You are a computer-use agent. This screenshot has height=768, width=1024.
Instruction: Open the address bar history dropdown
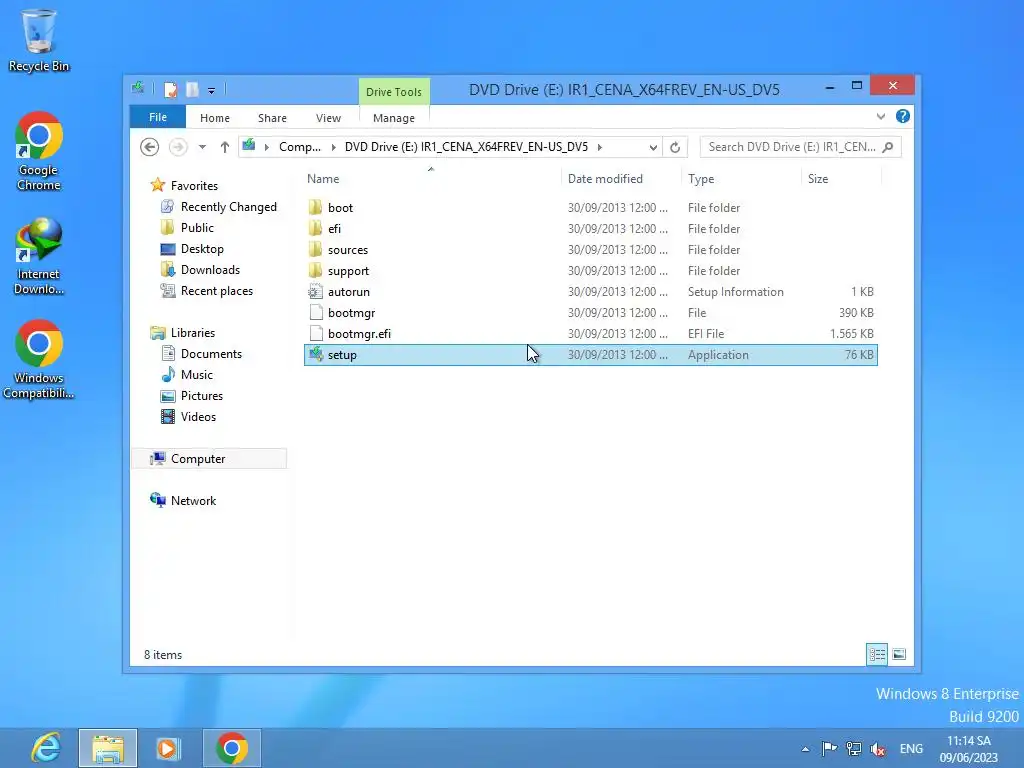coord(653,148)
